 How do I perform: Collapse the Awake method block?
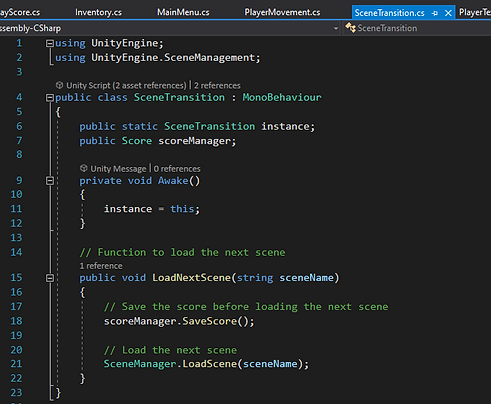[x=50, y=181]
